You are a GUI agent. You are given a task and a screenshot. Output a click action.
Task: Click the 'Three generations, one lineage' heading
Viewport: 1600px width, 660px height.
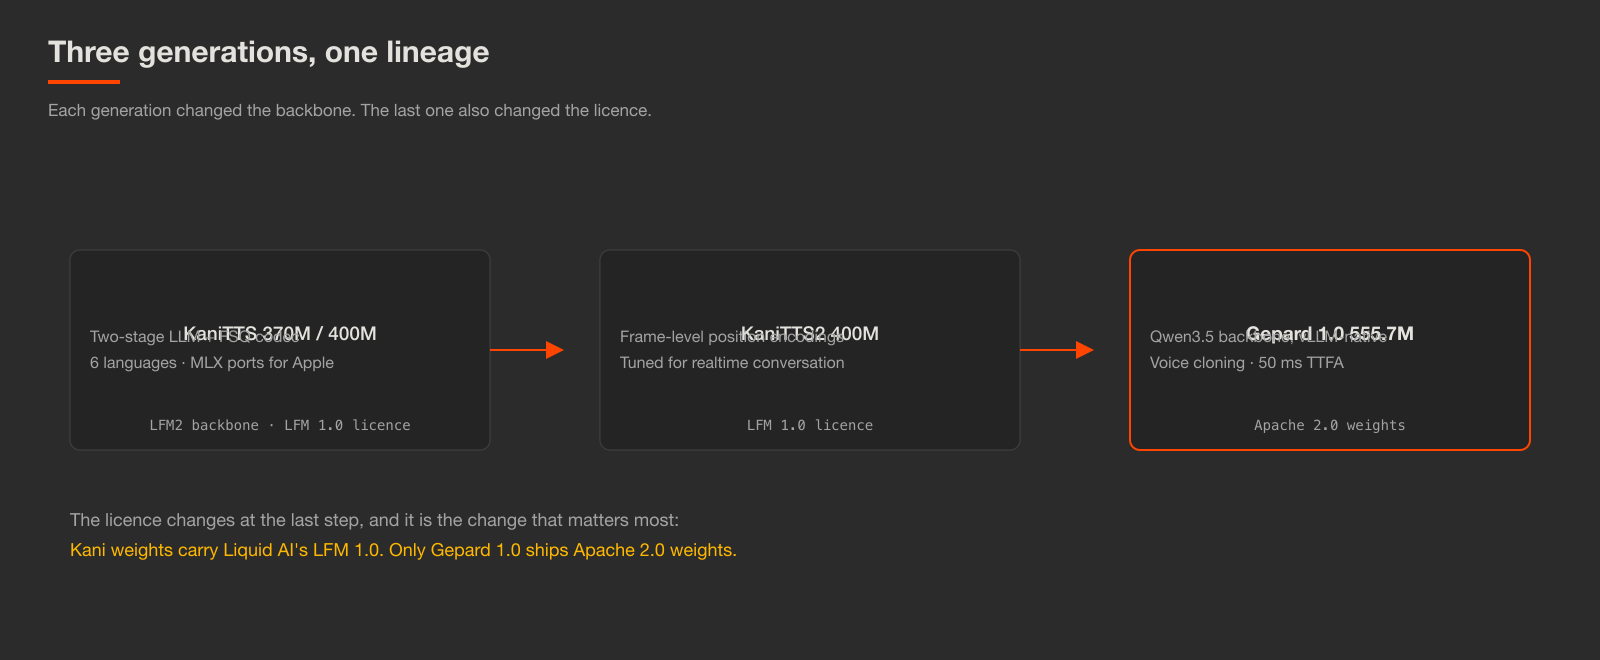pos(269,52)
